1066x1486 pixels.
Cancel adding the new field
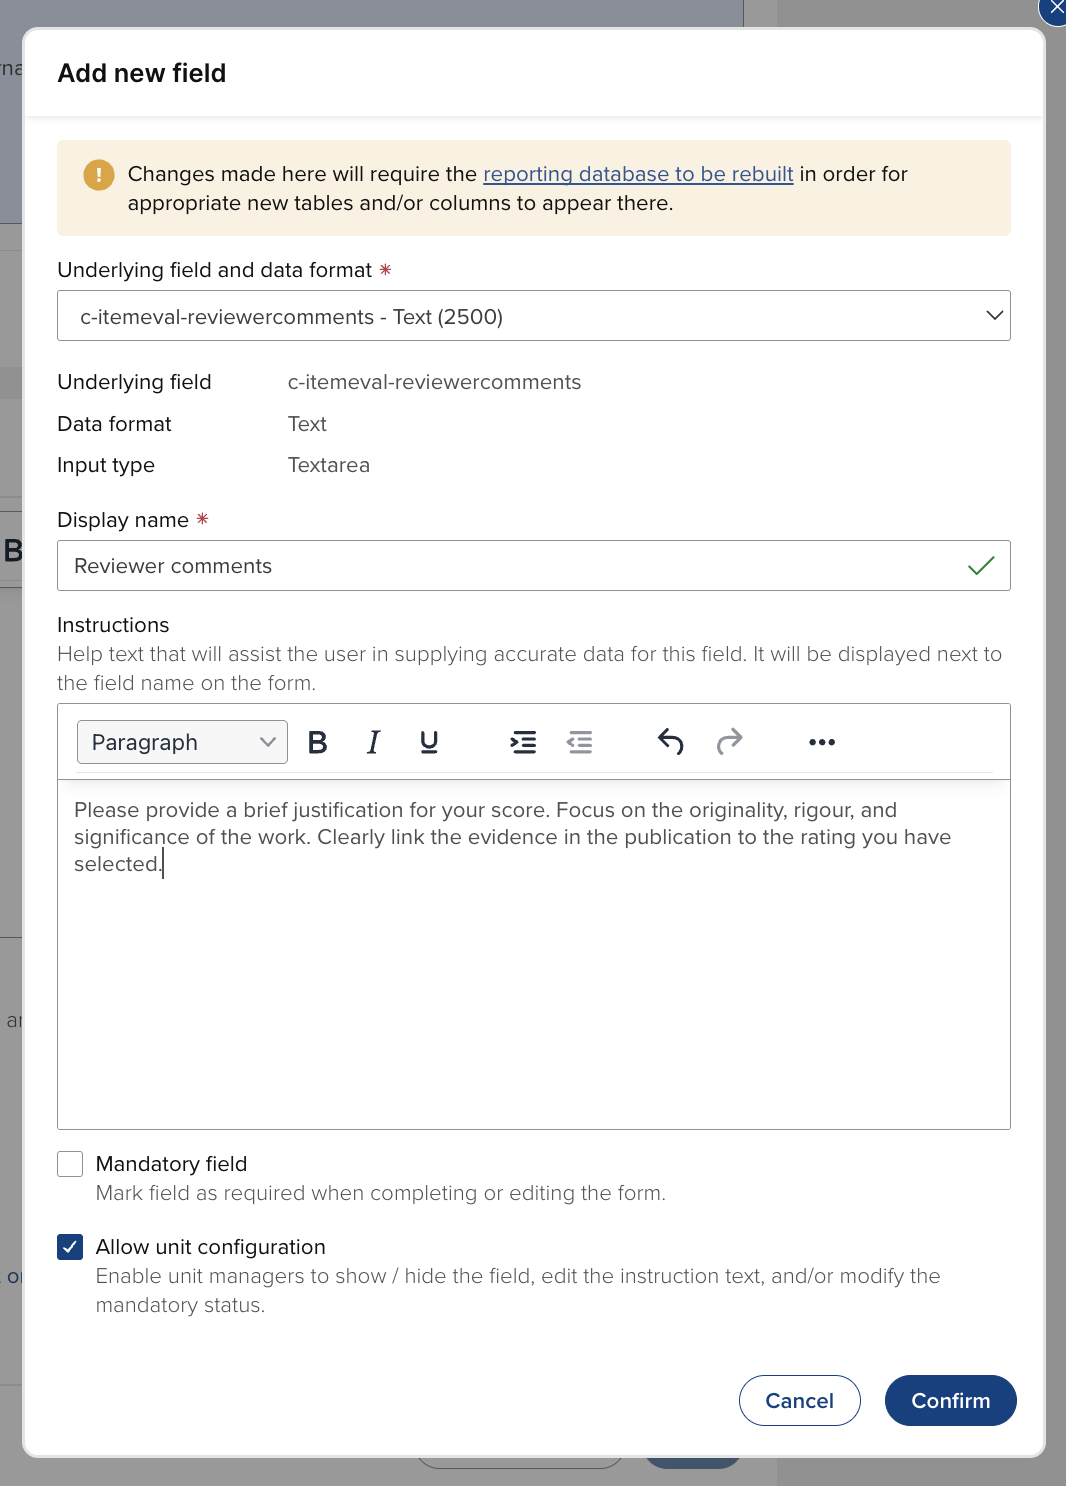799,1400
